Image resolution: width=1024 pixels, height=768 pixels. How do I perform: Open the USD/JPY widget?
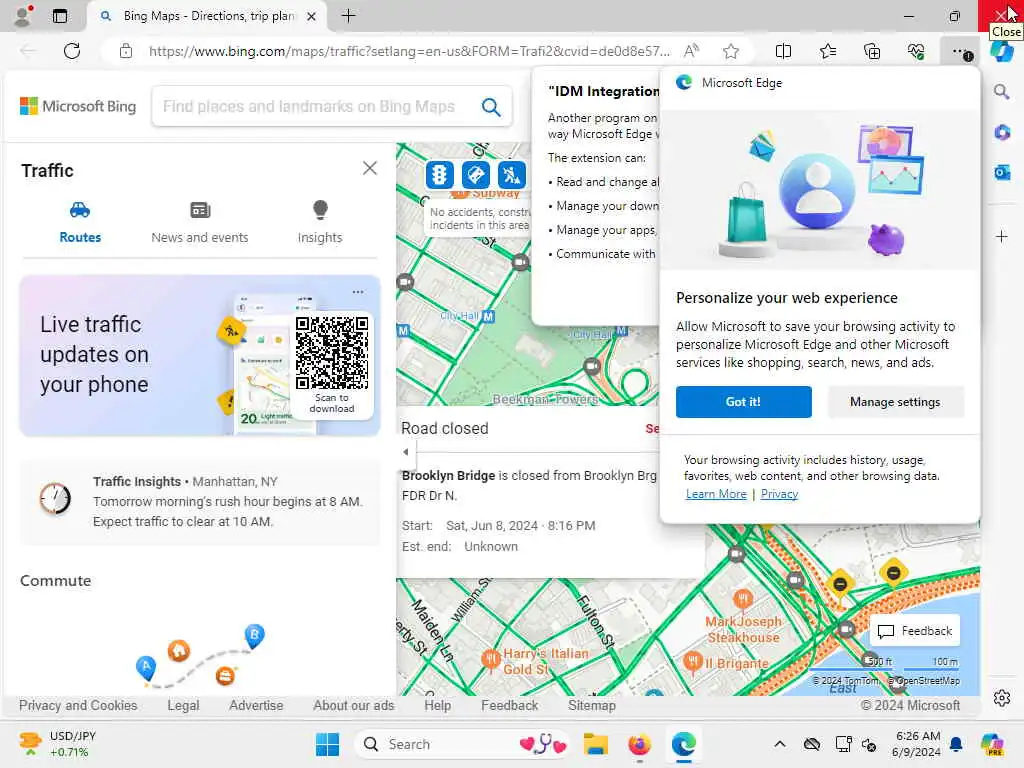(x=57, y=744)
